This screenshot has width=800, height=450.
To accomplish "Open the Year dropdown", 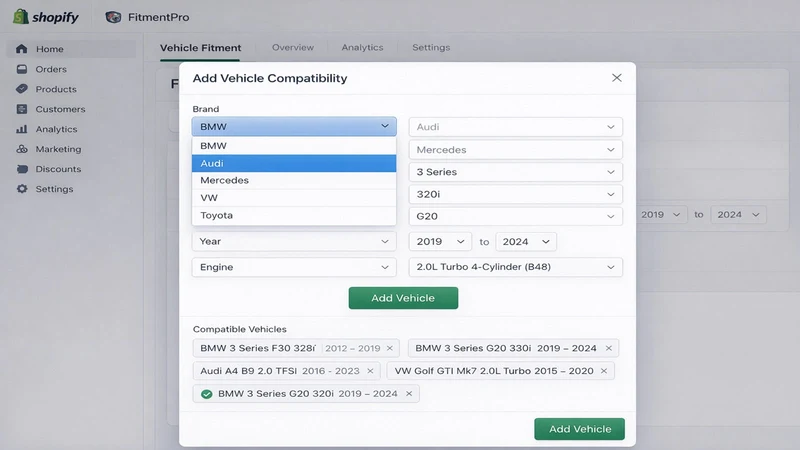I will point(294,241).
